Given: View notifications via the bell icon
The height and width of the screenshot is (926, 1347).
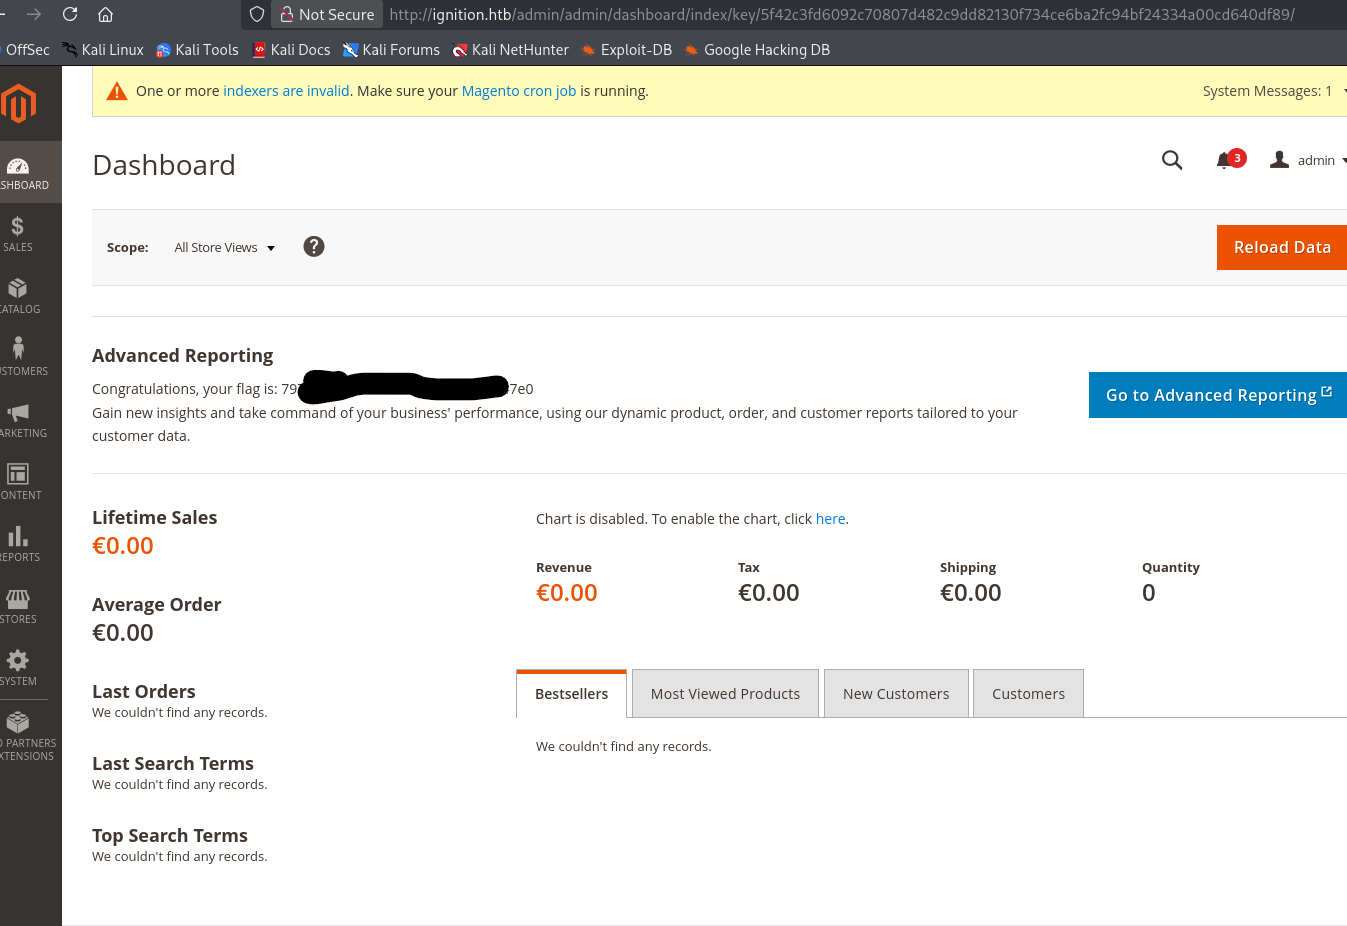Looking at the screenshot, I should [1224, 159].
